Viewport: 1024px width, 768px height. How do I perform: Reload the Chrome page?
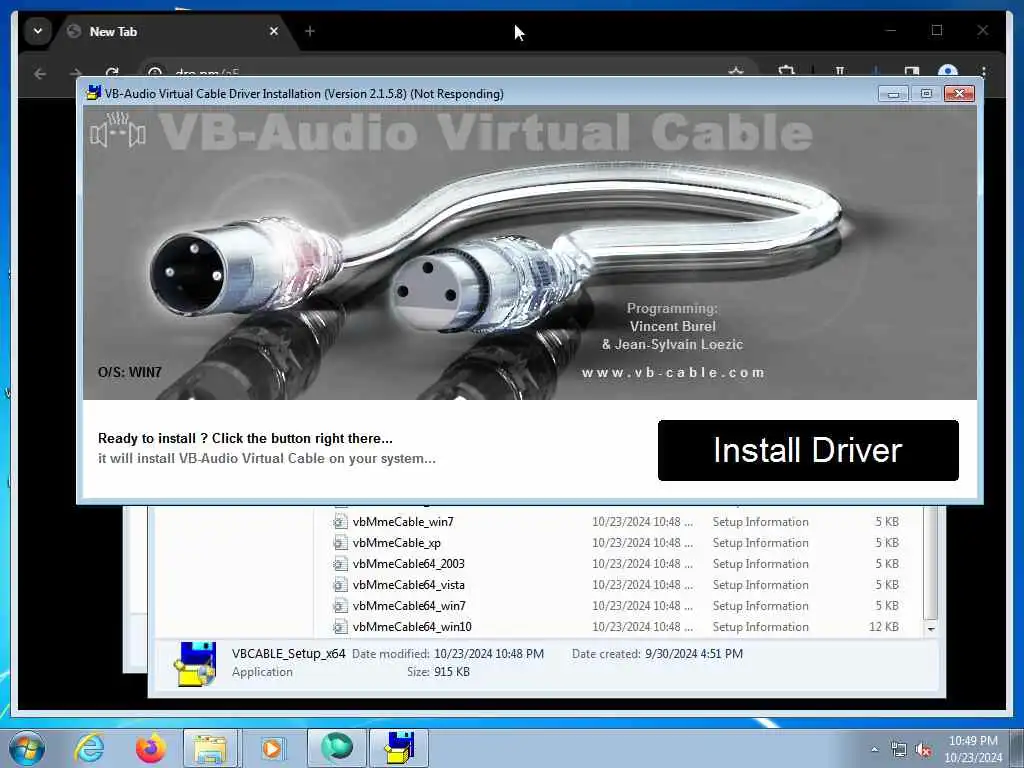112,73
